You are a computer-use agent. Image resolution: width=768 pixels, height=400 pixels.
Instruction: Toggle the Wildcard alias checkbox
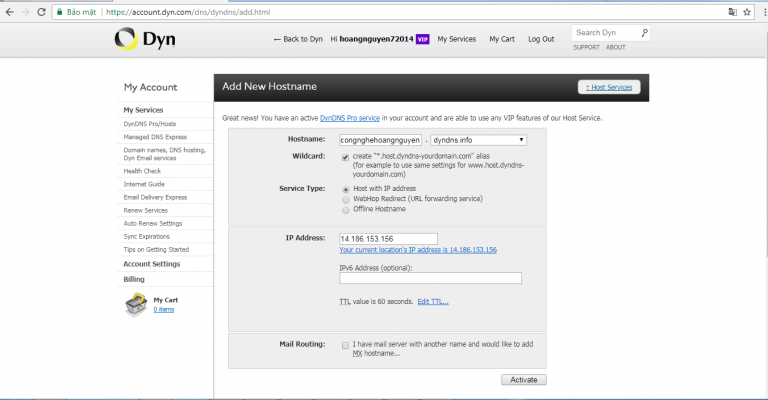pos(345,157)
